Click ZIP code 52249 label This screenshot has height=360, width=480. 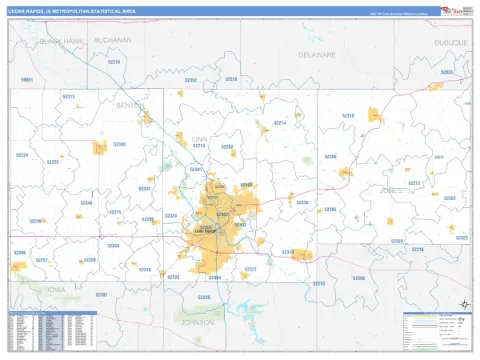pos(35,221)
